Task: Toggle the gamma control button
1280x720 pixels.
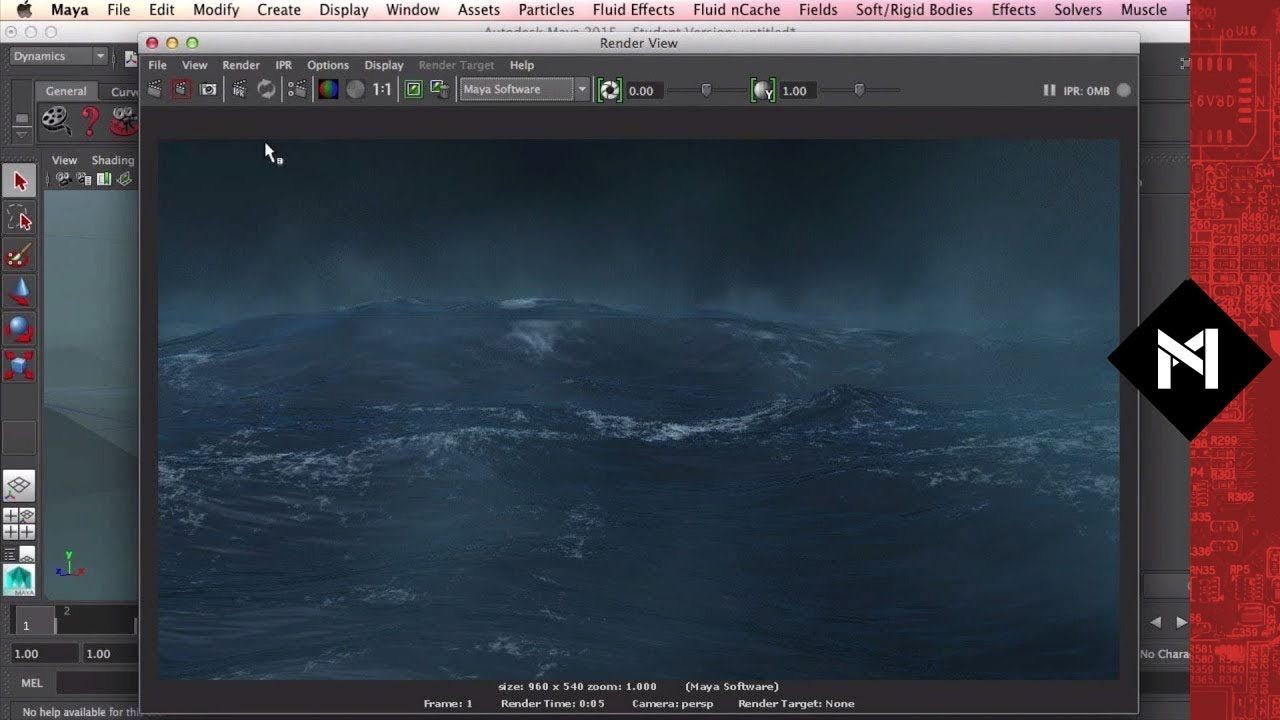Action: click(x=763, y=90)
